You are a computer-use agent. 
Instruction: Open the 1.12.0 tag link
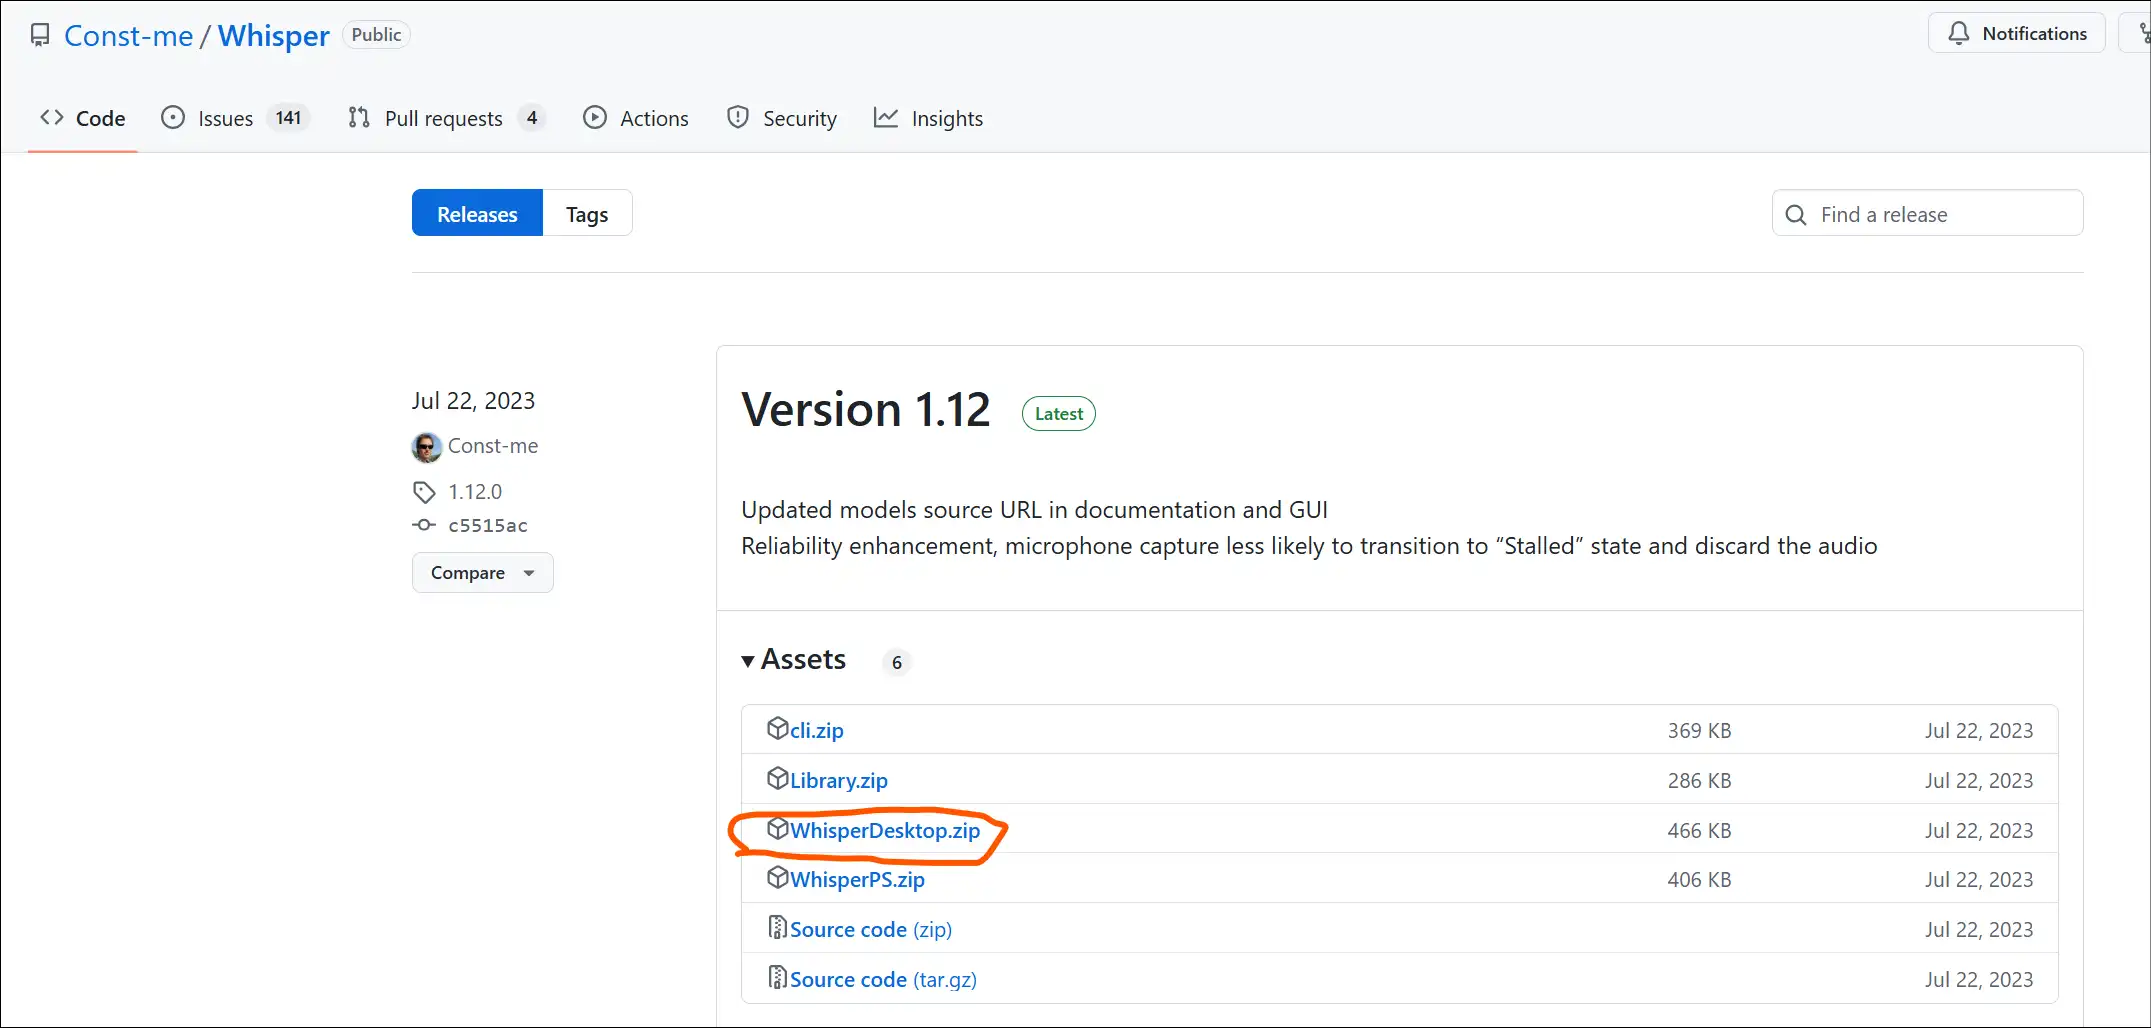click(475, 492)
